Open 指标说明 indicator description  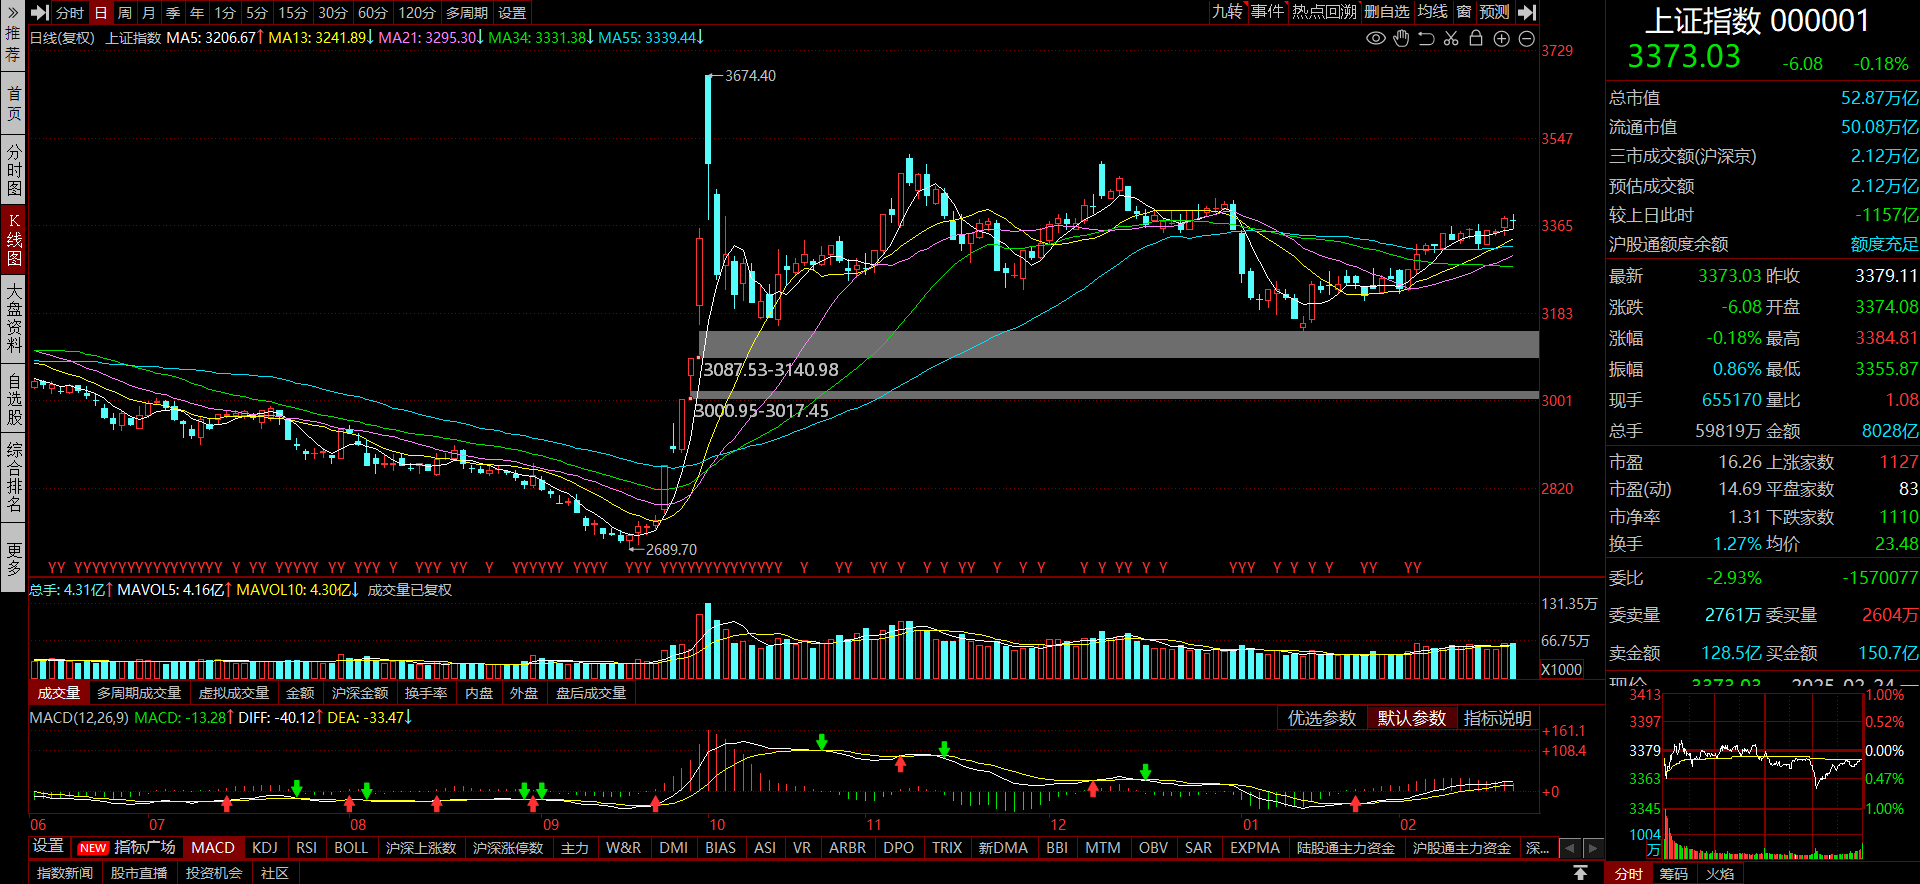(1497, 718)
